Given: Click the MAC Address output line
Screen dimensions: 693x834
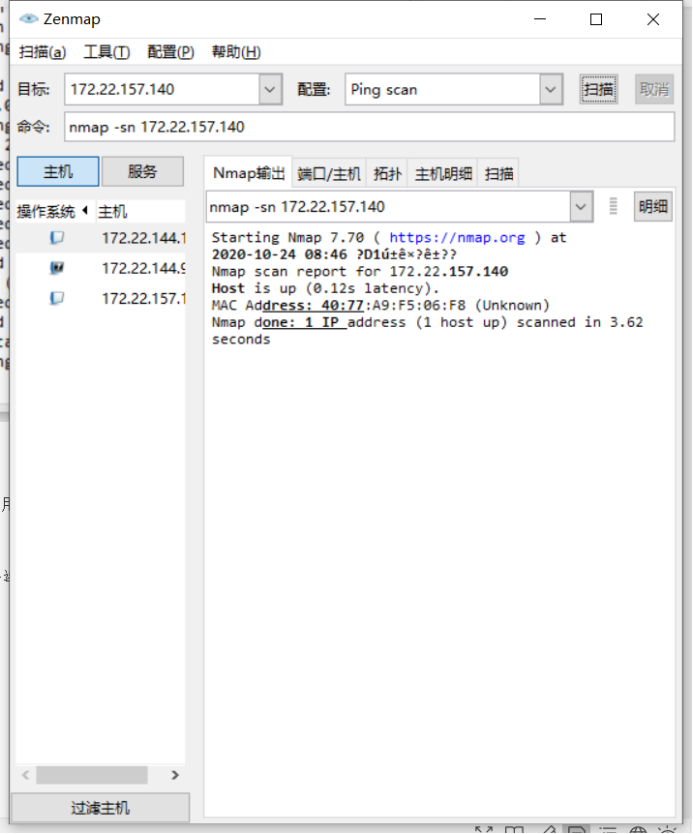Looking at the screenshot, I should [380, 305].
